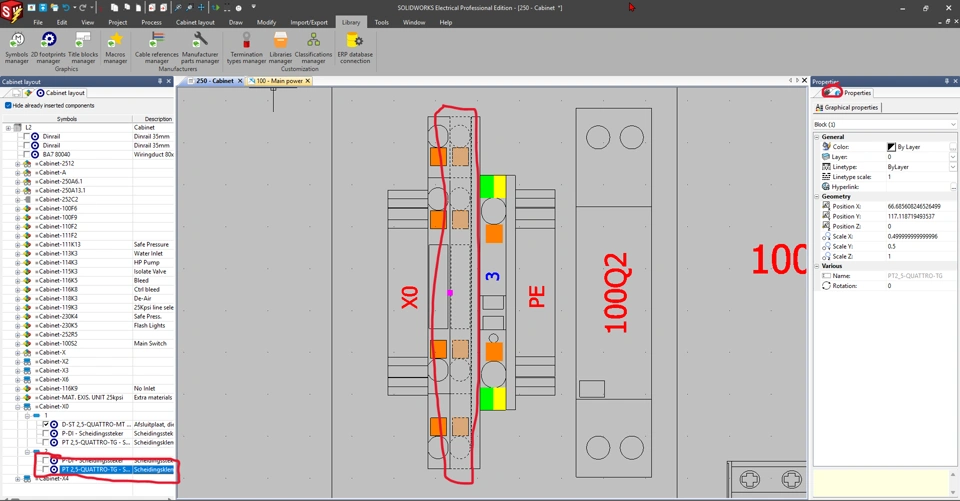Open the Linetype ByLayer dropdown

coord(953,167)
